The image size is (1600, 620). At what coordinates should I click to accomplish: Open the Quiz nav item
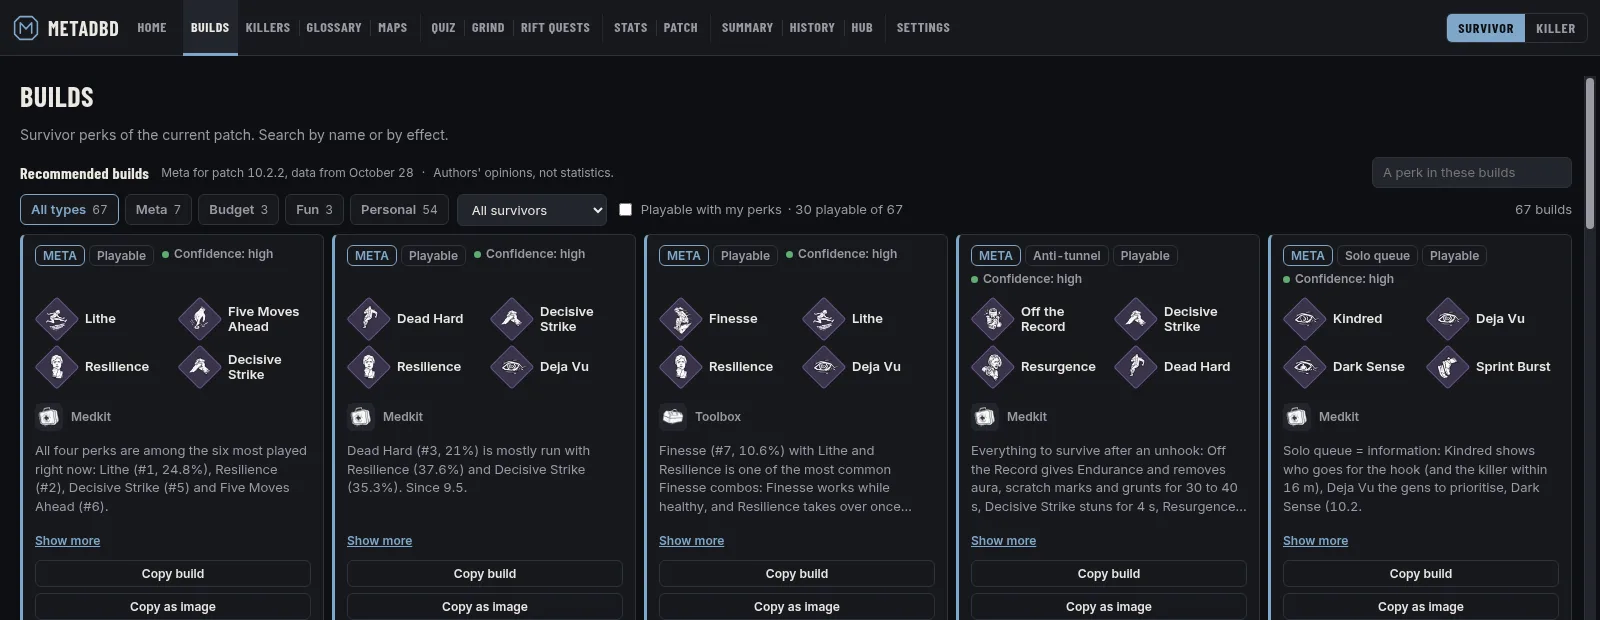coord(443,28)
